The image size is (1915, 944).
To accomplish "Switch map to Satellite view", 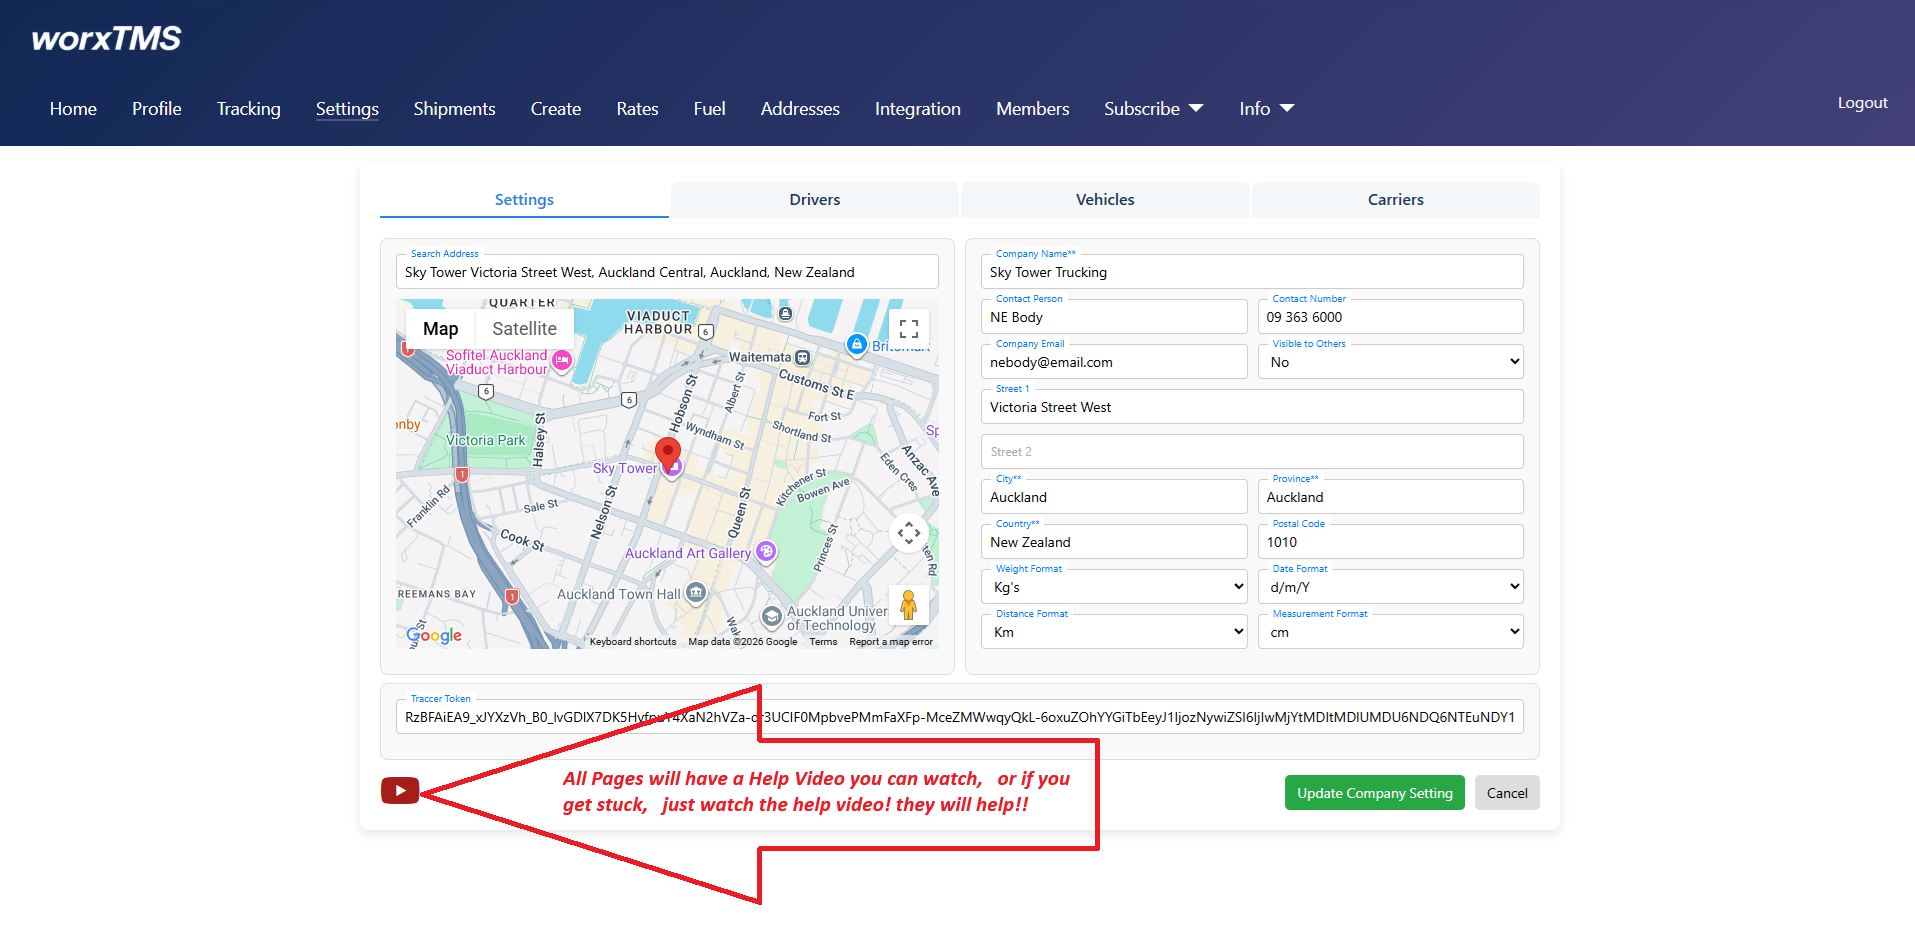I will pos(524,329).
